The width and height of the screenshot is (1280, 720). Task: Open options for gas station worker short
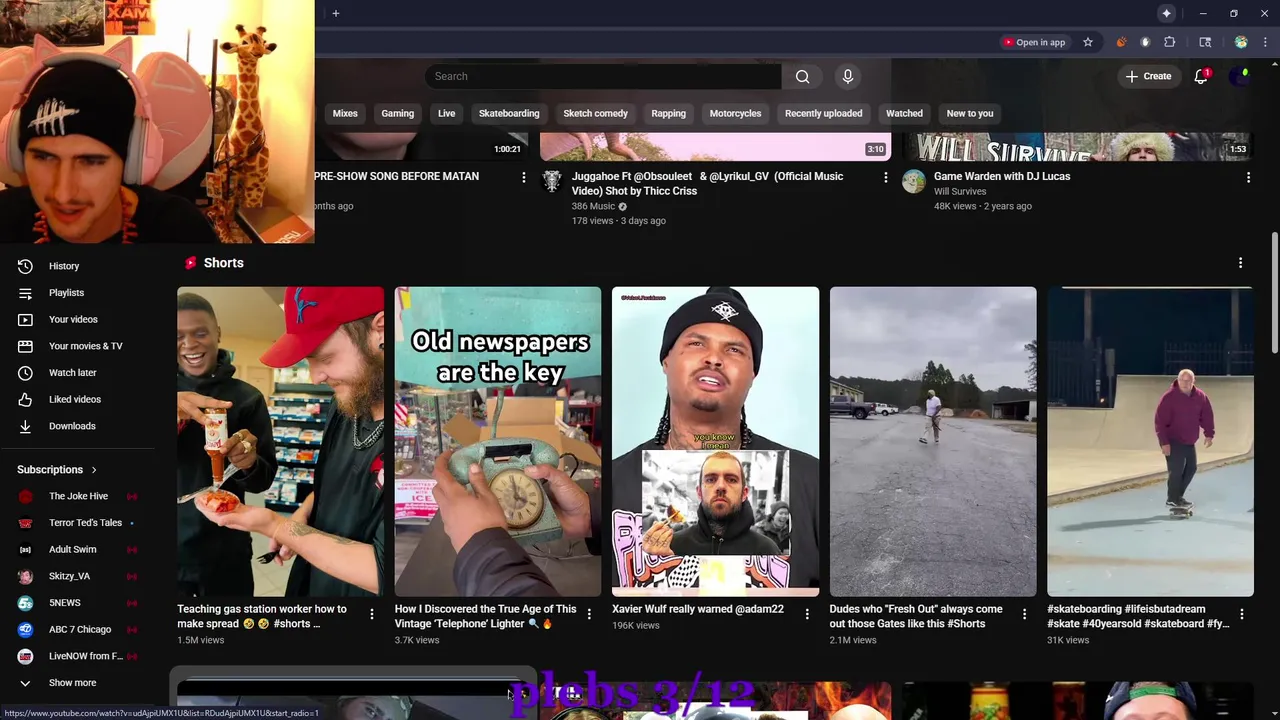point(371,614)
